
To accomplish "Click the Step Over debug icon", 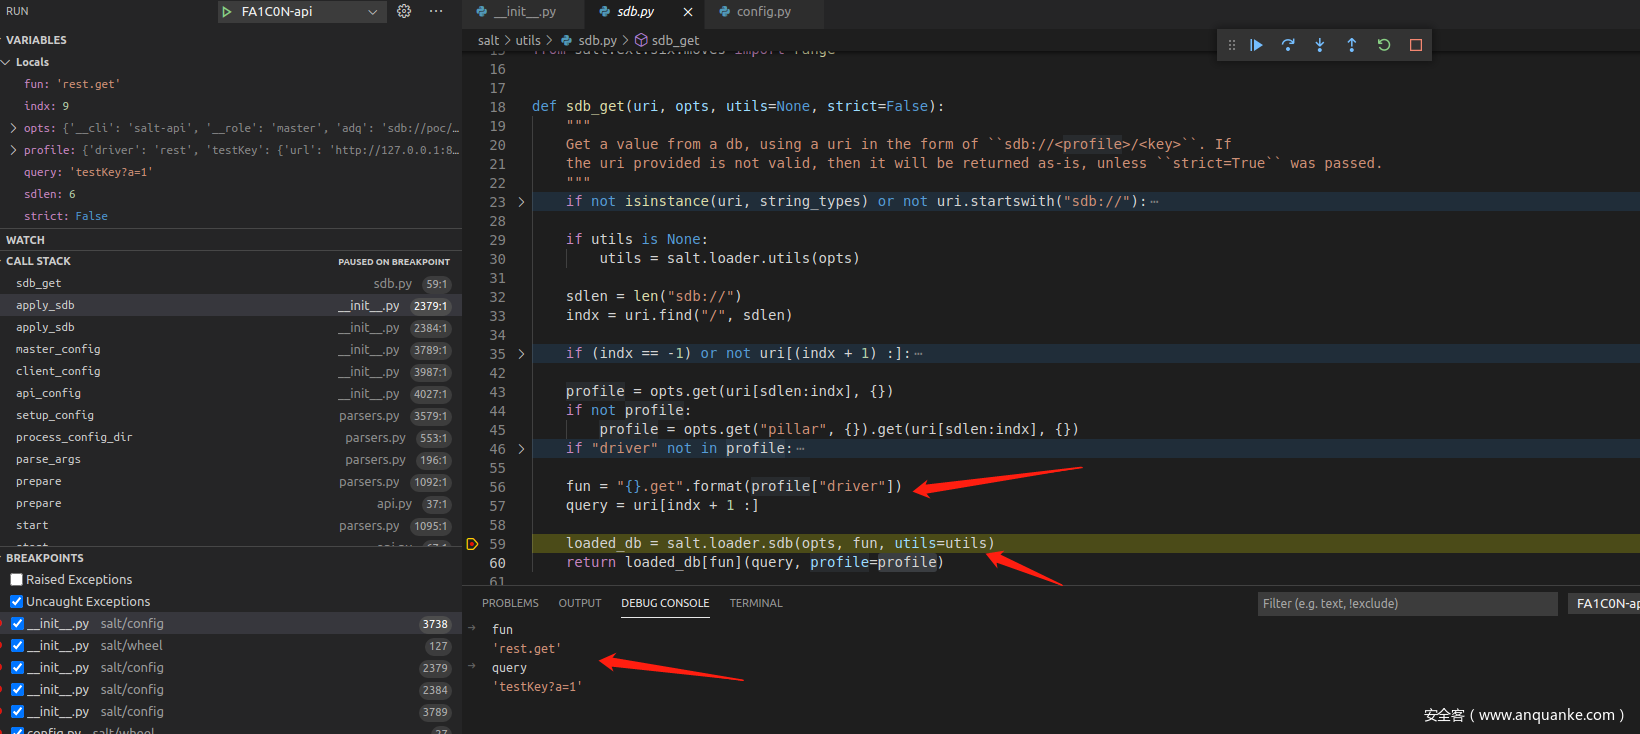I will click(1288, 45).
